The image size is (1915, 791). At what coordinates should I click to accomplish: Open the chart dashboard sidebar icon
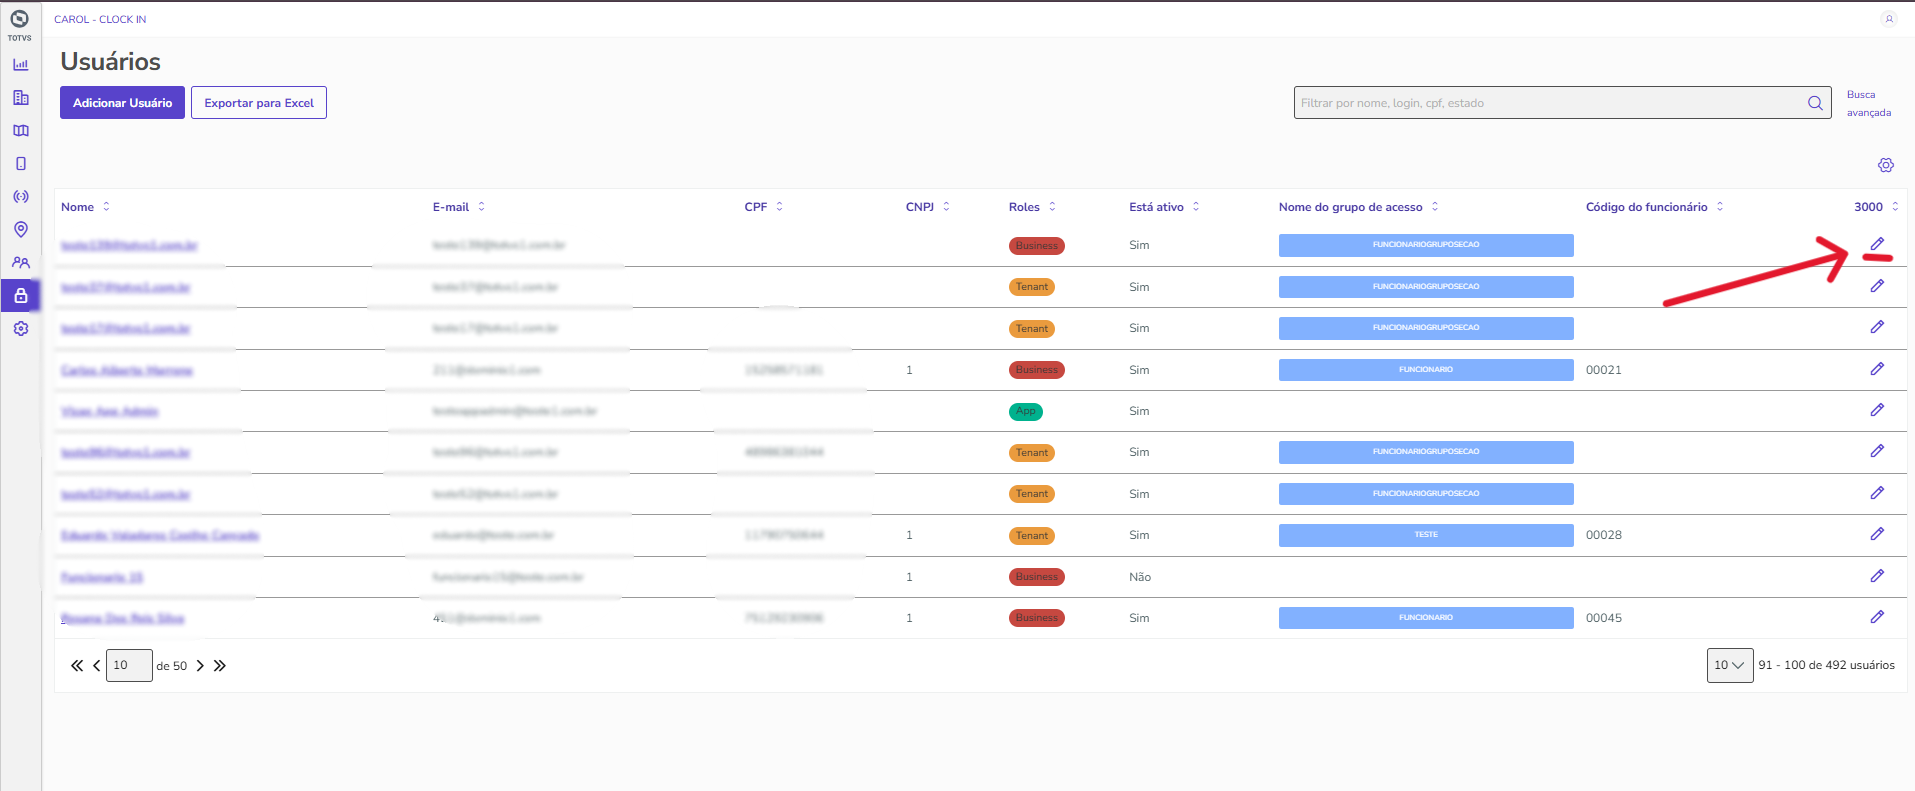click(x=20, y=65)
